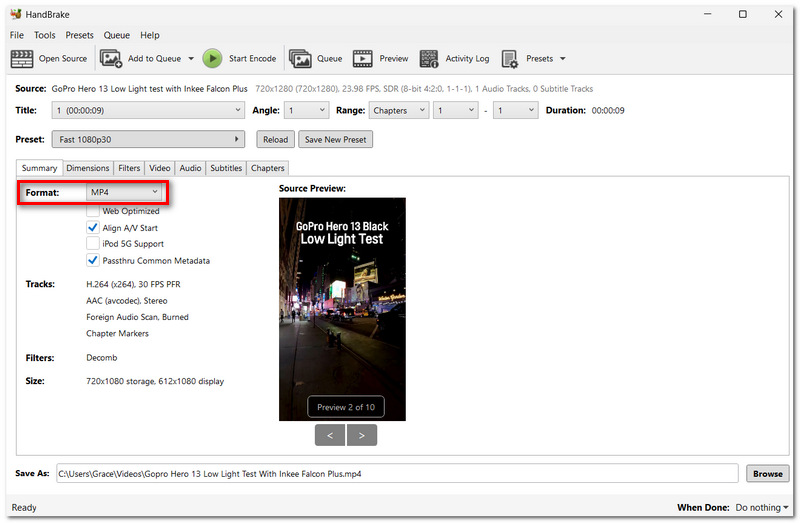Open the Tools menu
The image size is (800, 523).
tap(44, 35)
